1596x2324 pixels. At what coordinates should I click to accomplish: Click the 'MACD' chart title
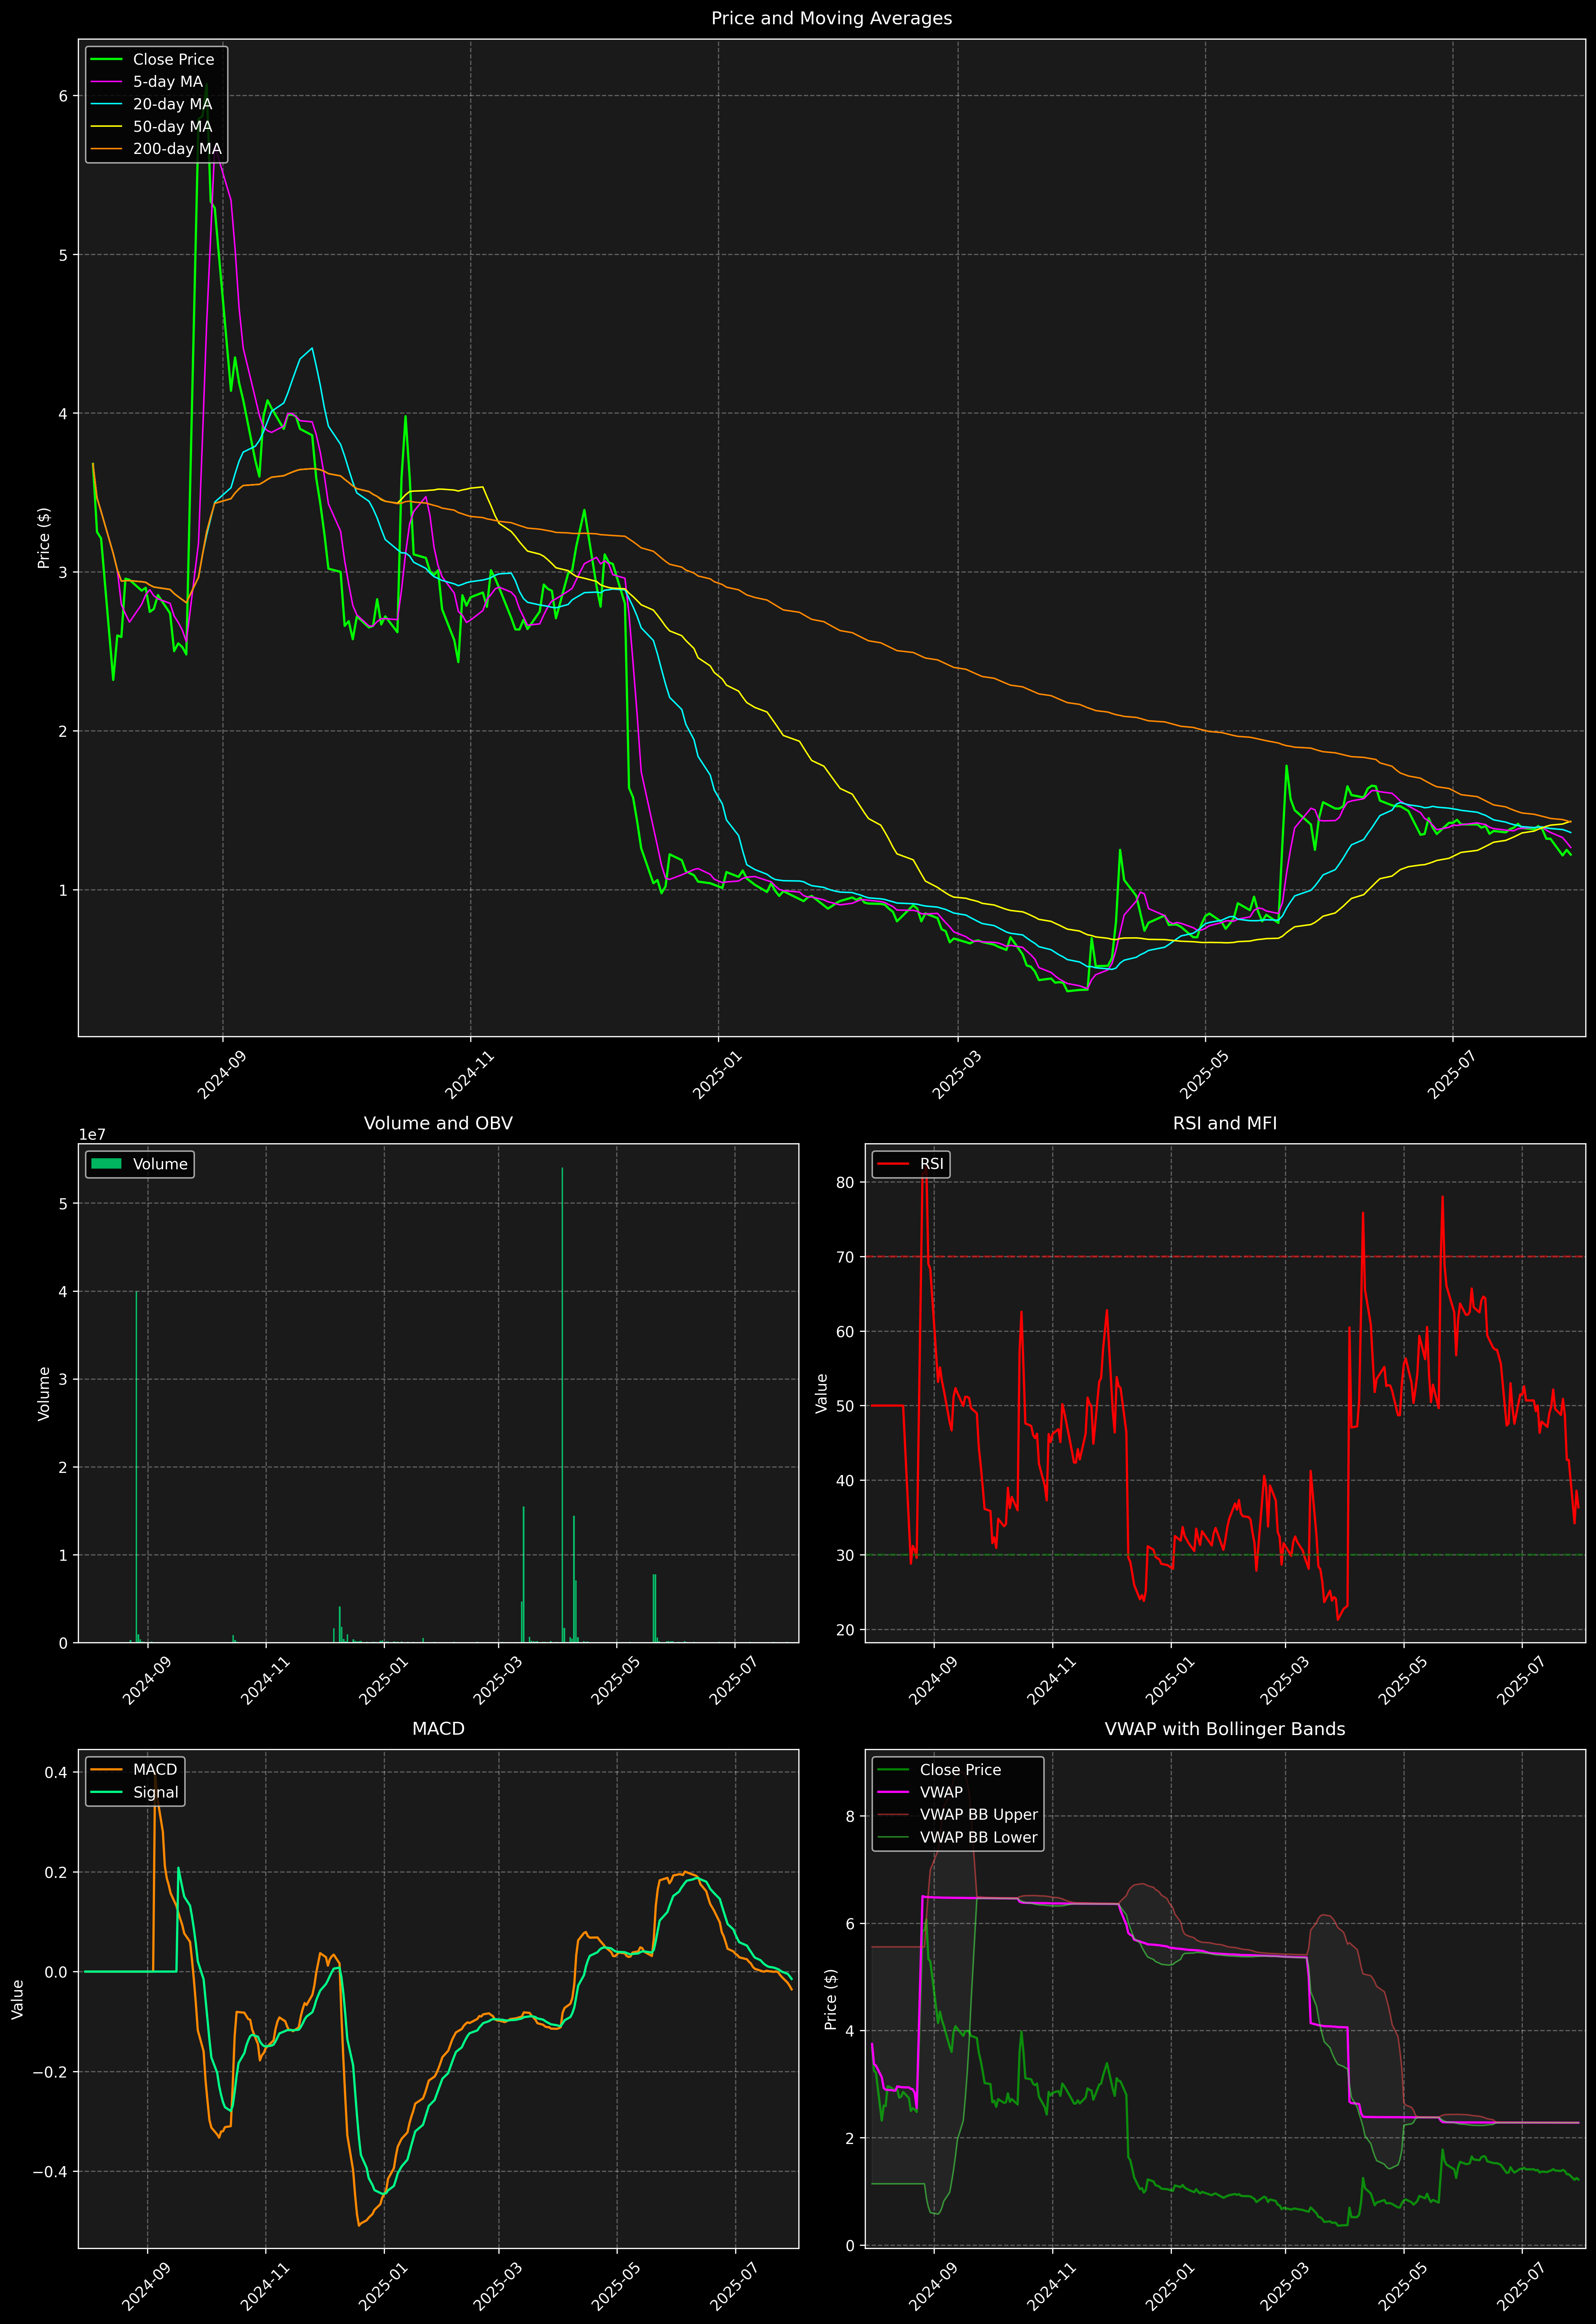click(438, 1729)
